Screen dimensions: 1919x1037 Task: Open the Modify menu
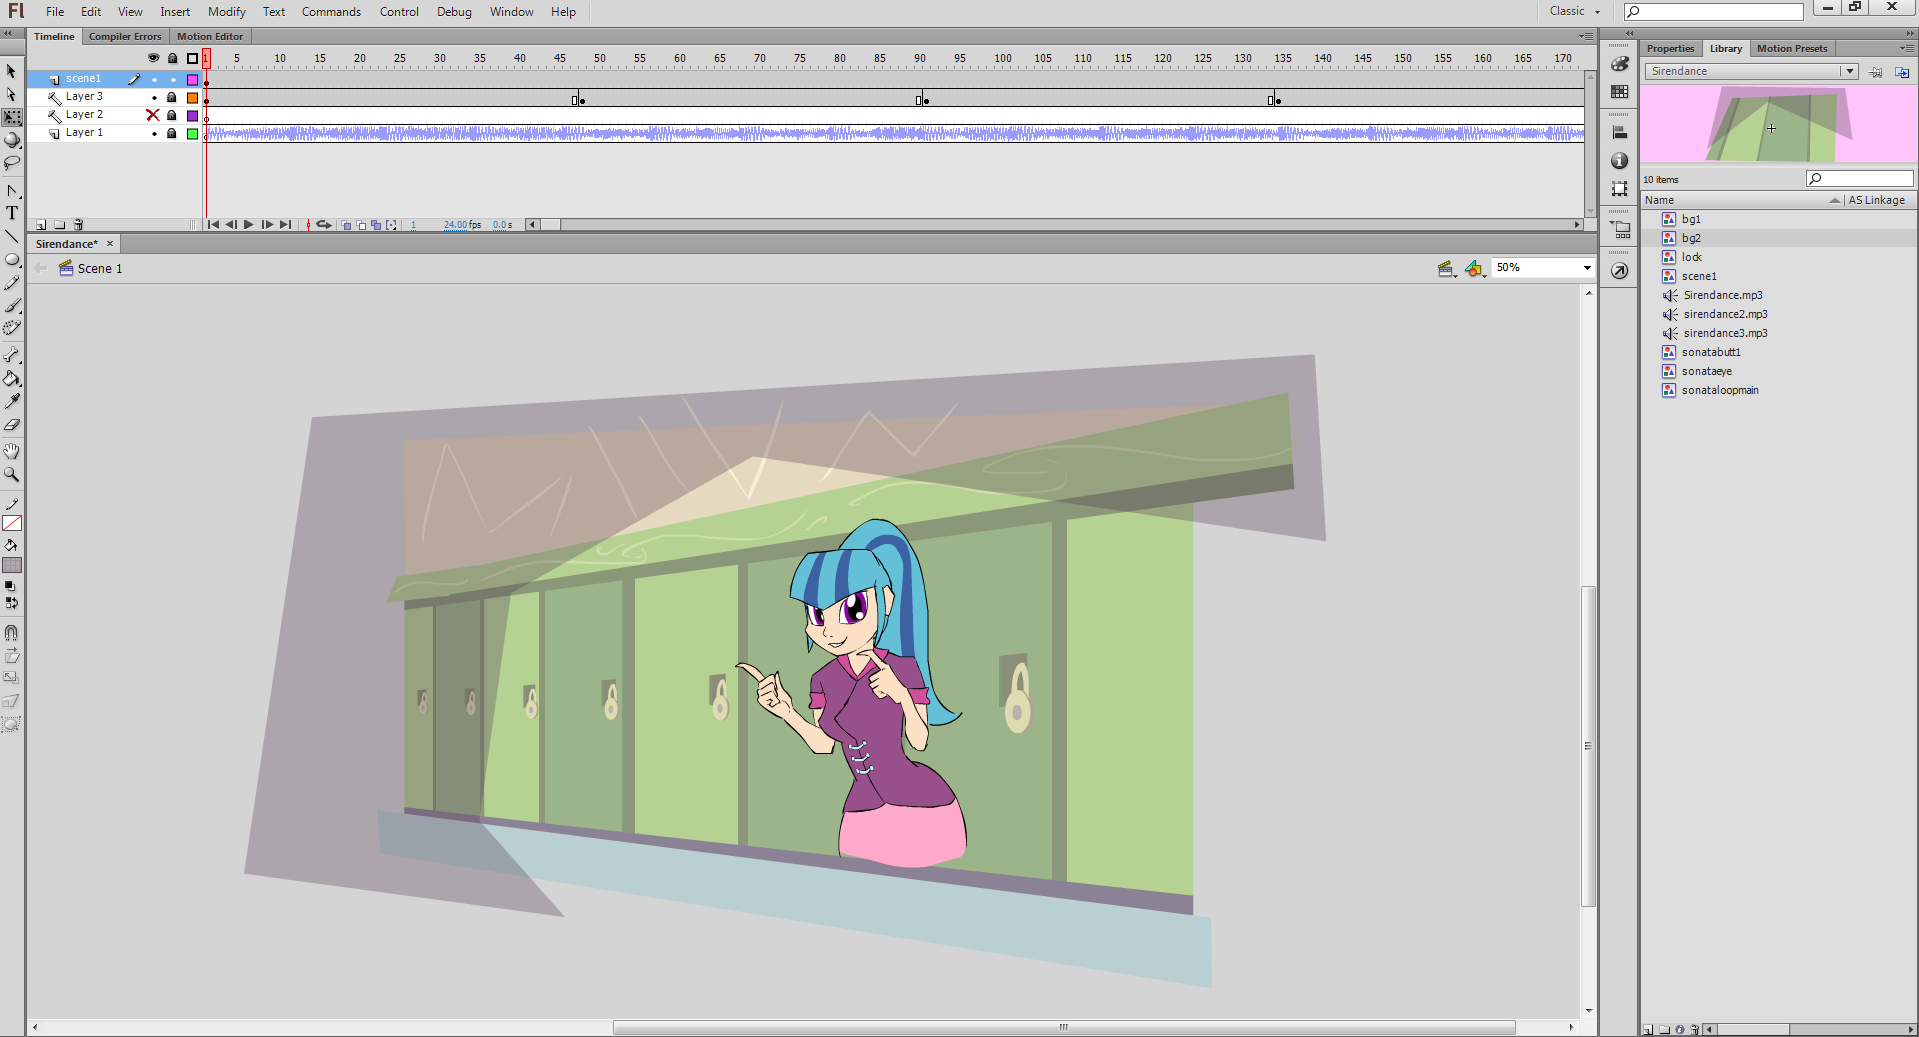coord(226,12)
